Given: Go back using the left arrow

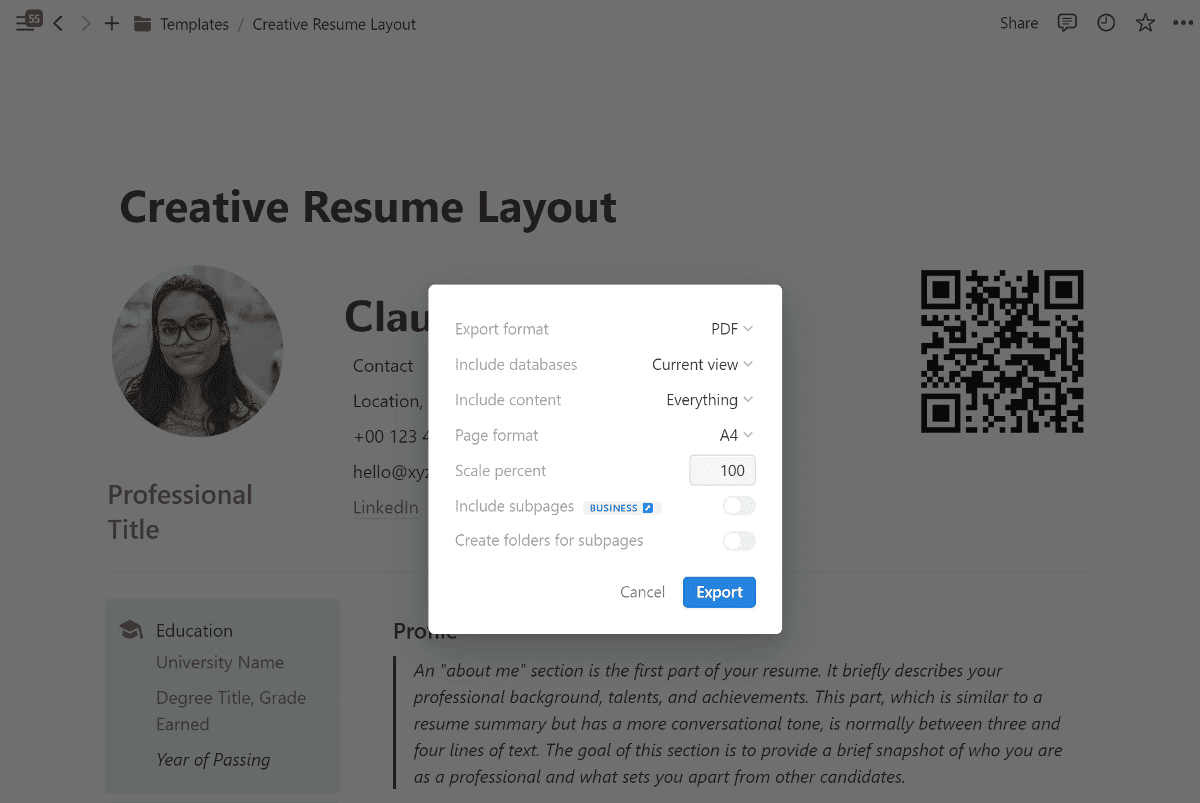Looking at the screenshot, I should click(58, 24).
